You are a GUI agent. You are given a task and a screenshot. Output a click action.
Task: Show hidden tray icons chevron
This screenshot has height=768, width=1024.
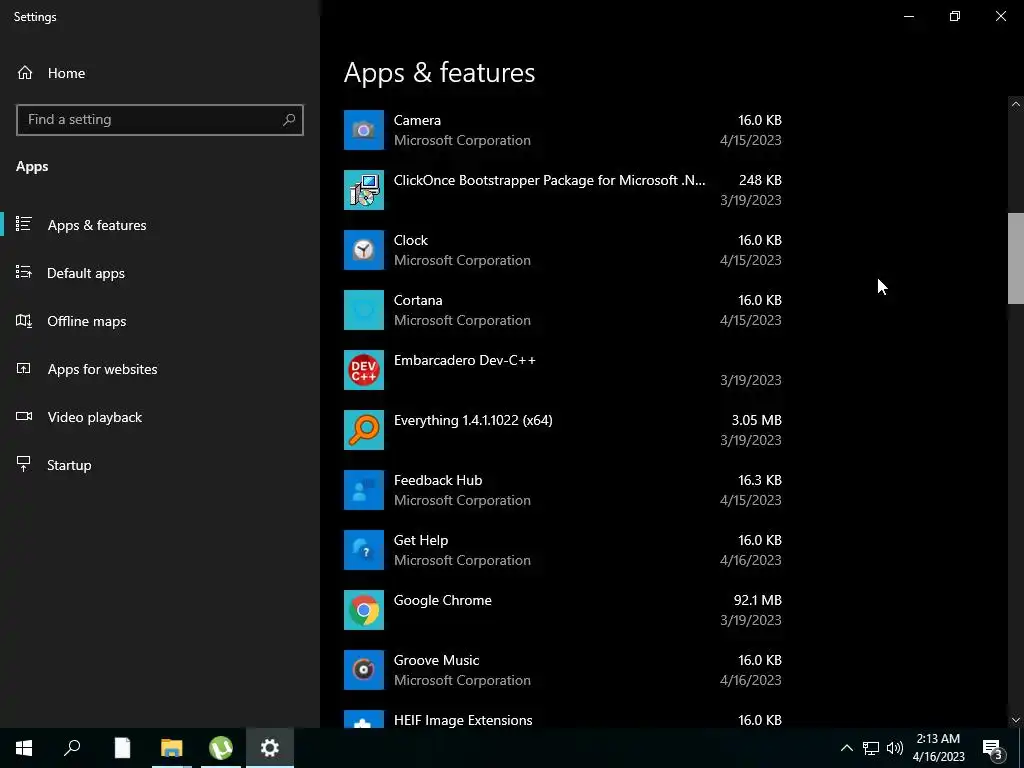tap(846, 748)
